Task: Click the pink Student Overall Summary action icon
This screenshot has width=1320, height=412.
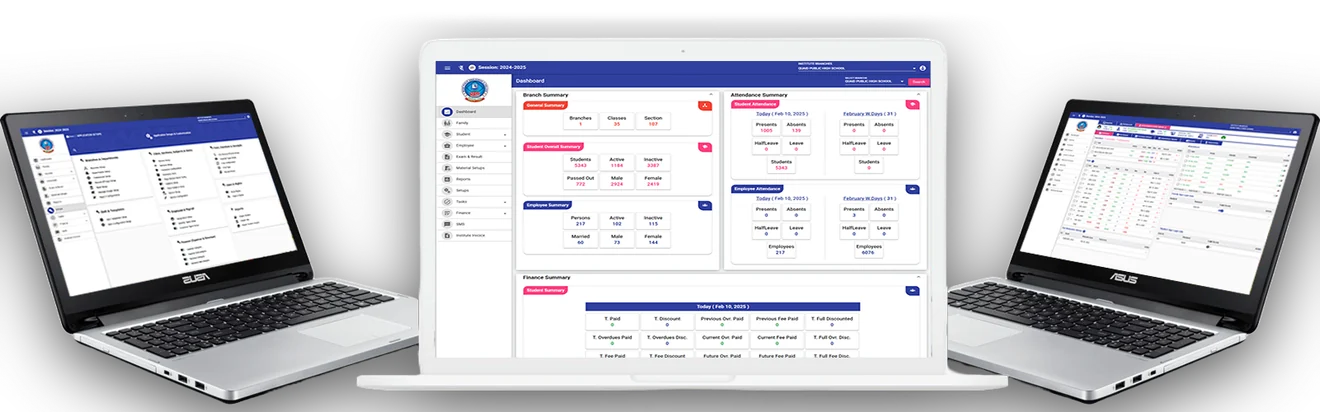Action: click(x=705, y=147)
